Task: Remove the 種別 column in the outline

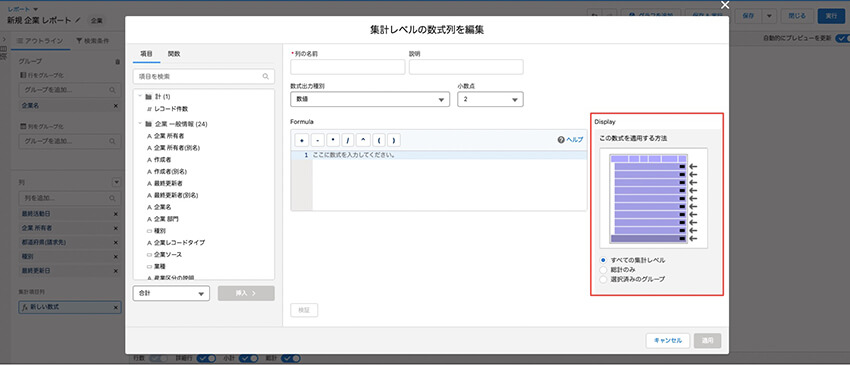Action: pyautogui.click(x=115, y=257)
